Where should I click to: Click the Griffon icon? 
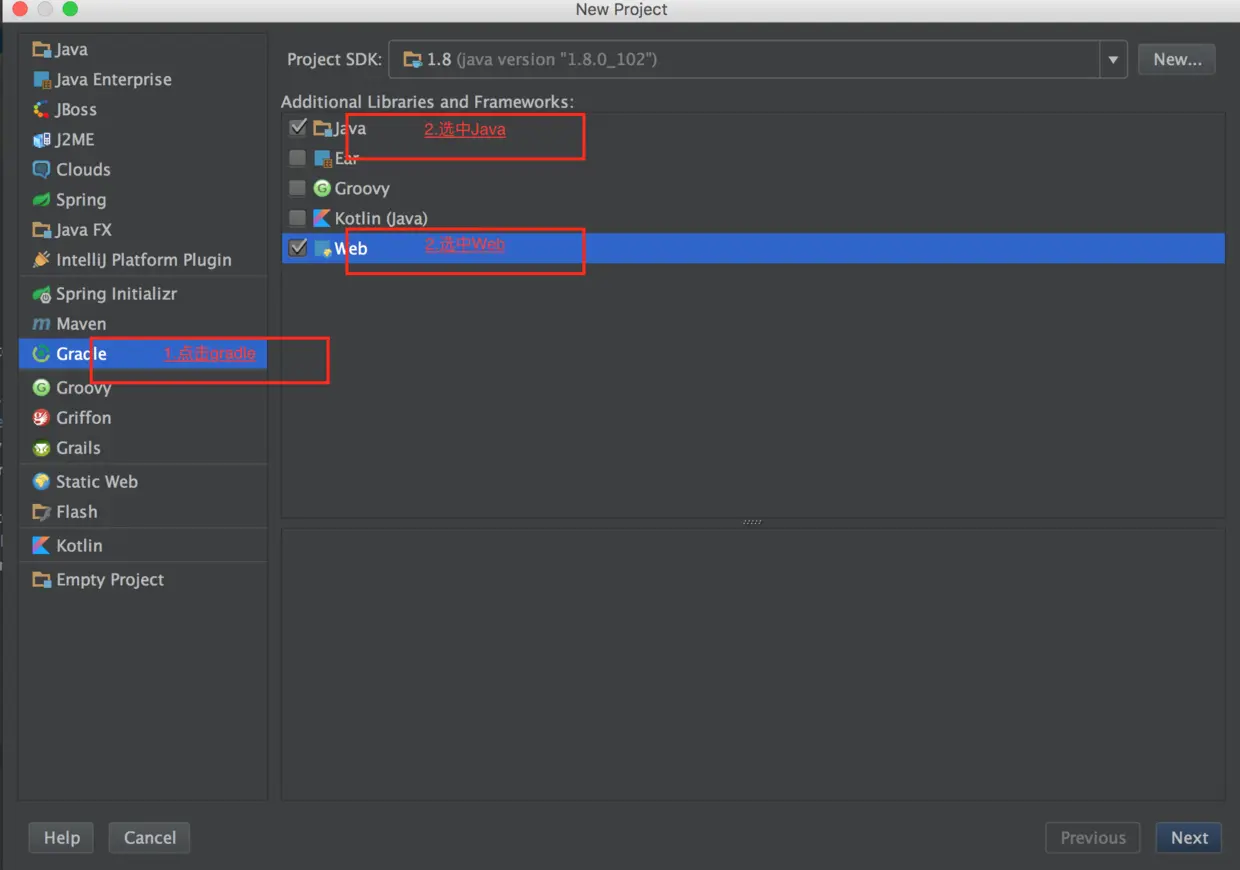41,418
